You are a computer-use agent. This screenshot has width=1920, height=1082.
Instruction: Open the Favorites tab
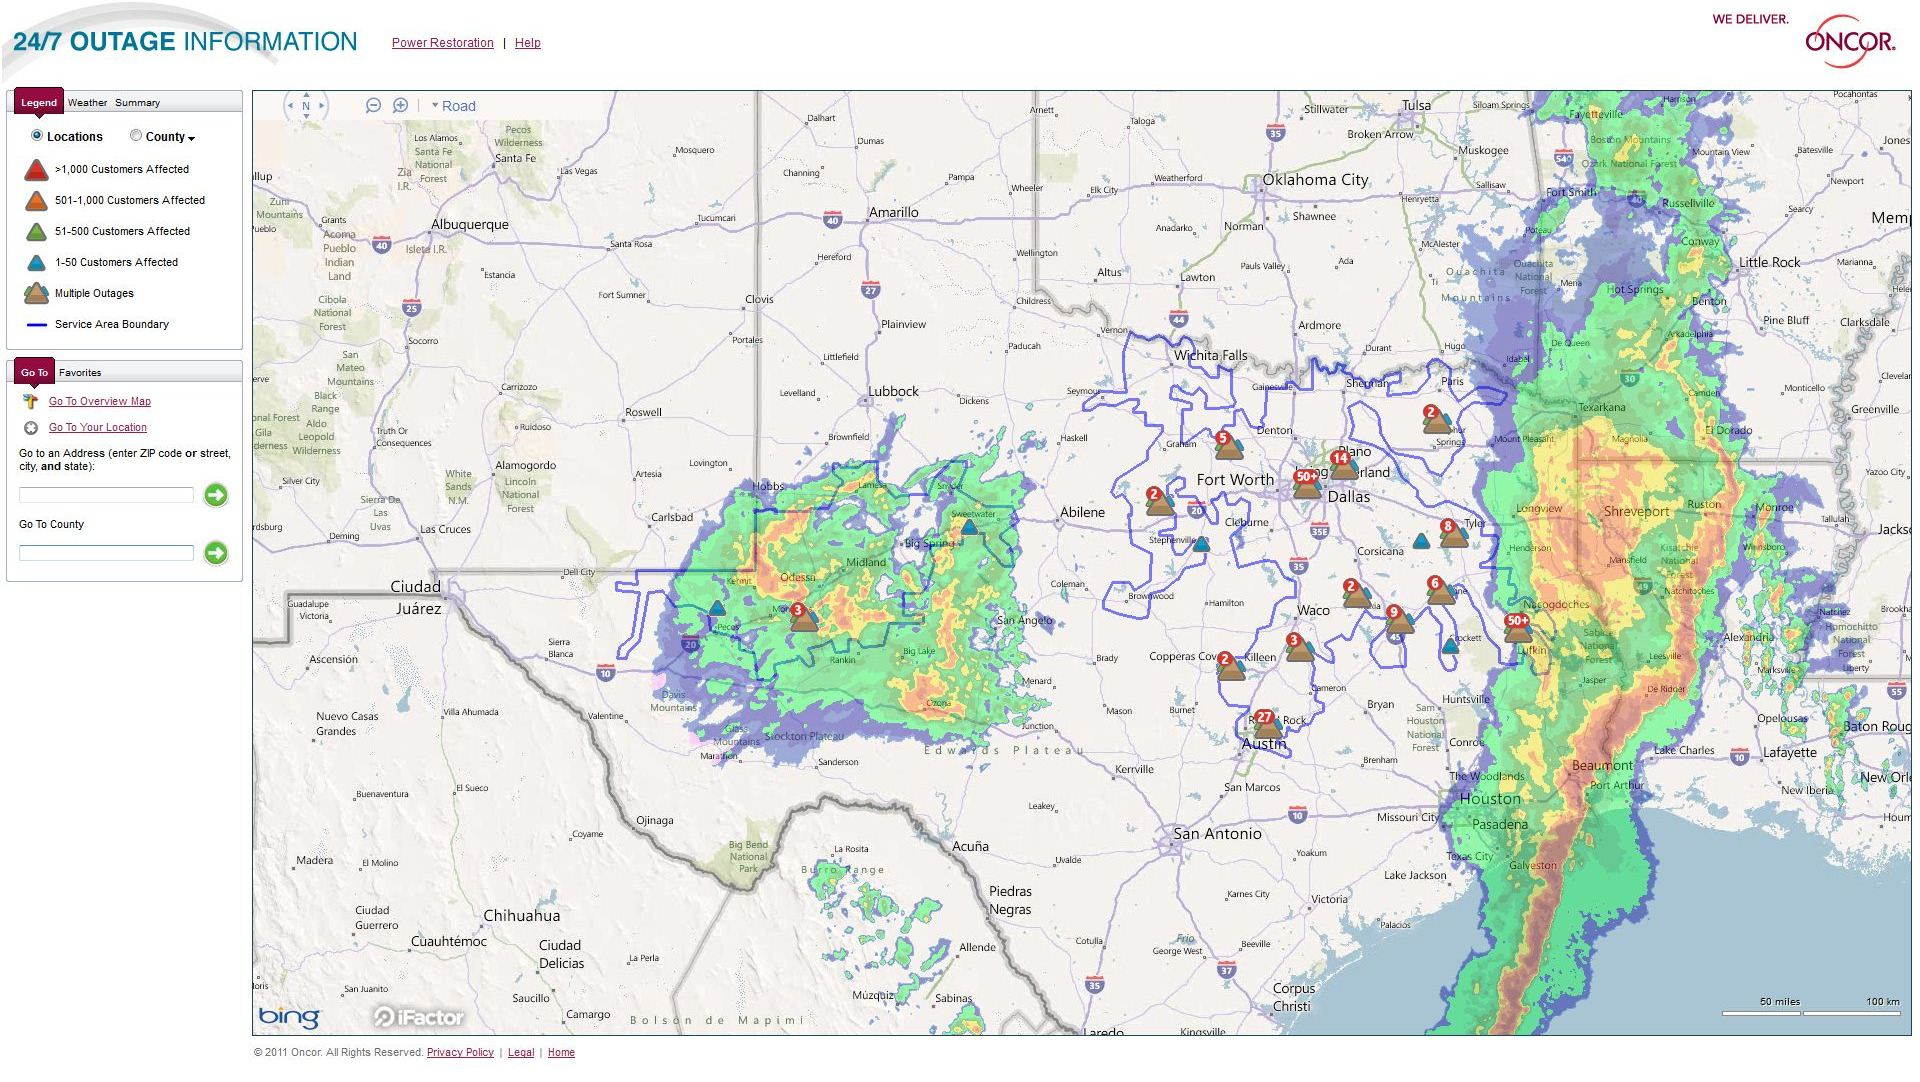click(80, 373)
